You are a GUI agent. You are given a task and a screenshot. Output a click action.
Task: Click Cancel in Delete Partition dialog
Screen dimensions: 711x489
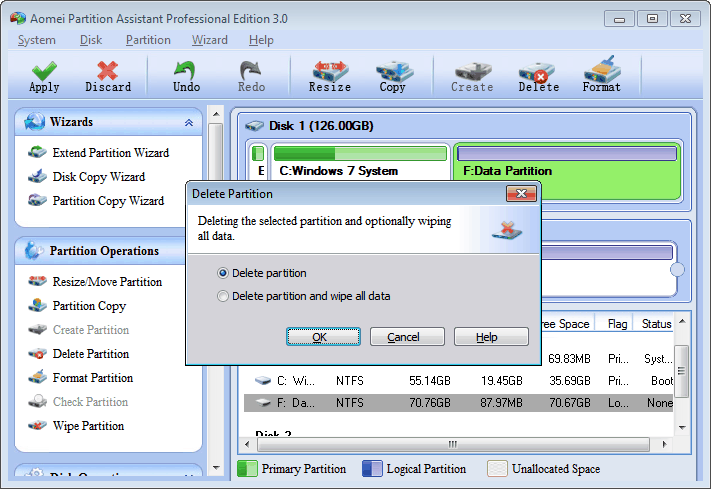407,337
